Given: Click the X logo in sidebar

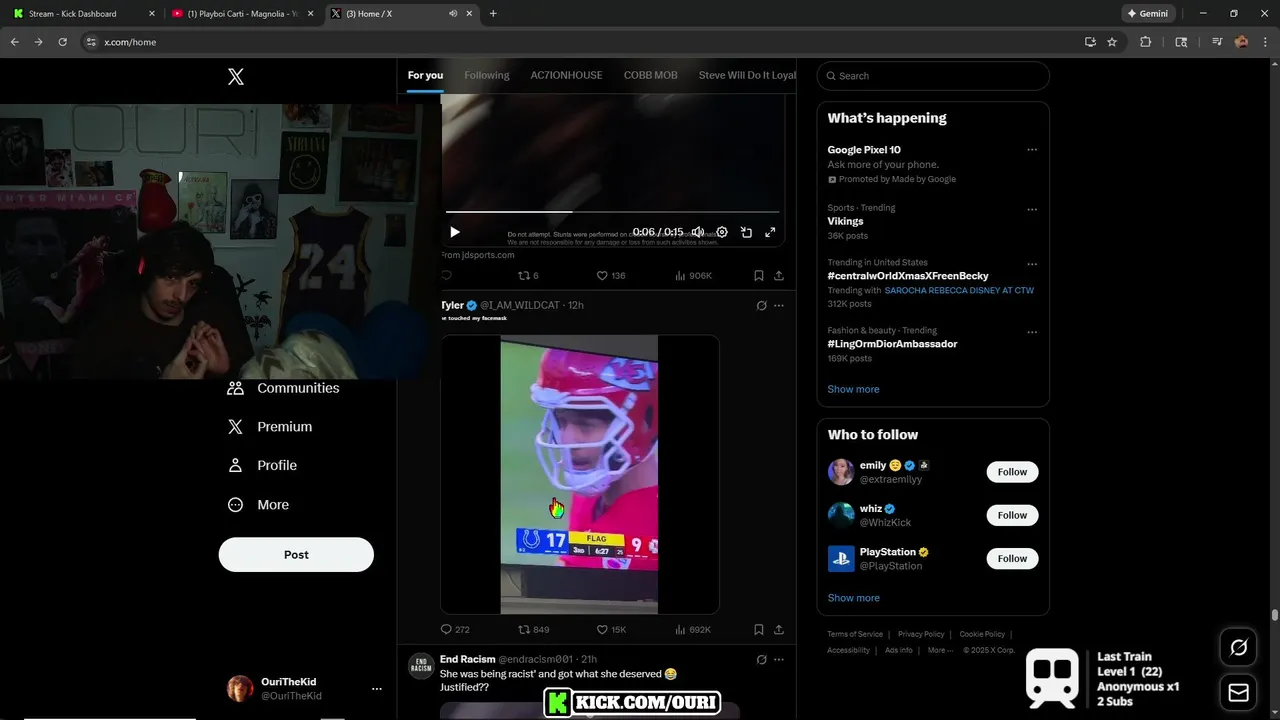Looking at the screenshot, I should pos(236,77).
